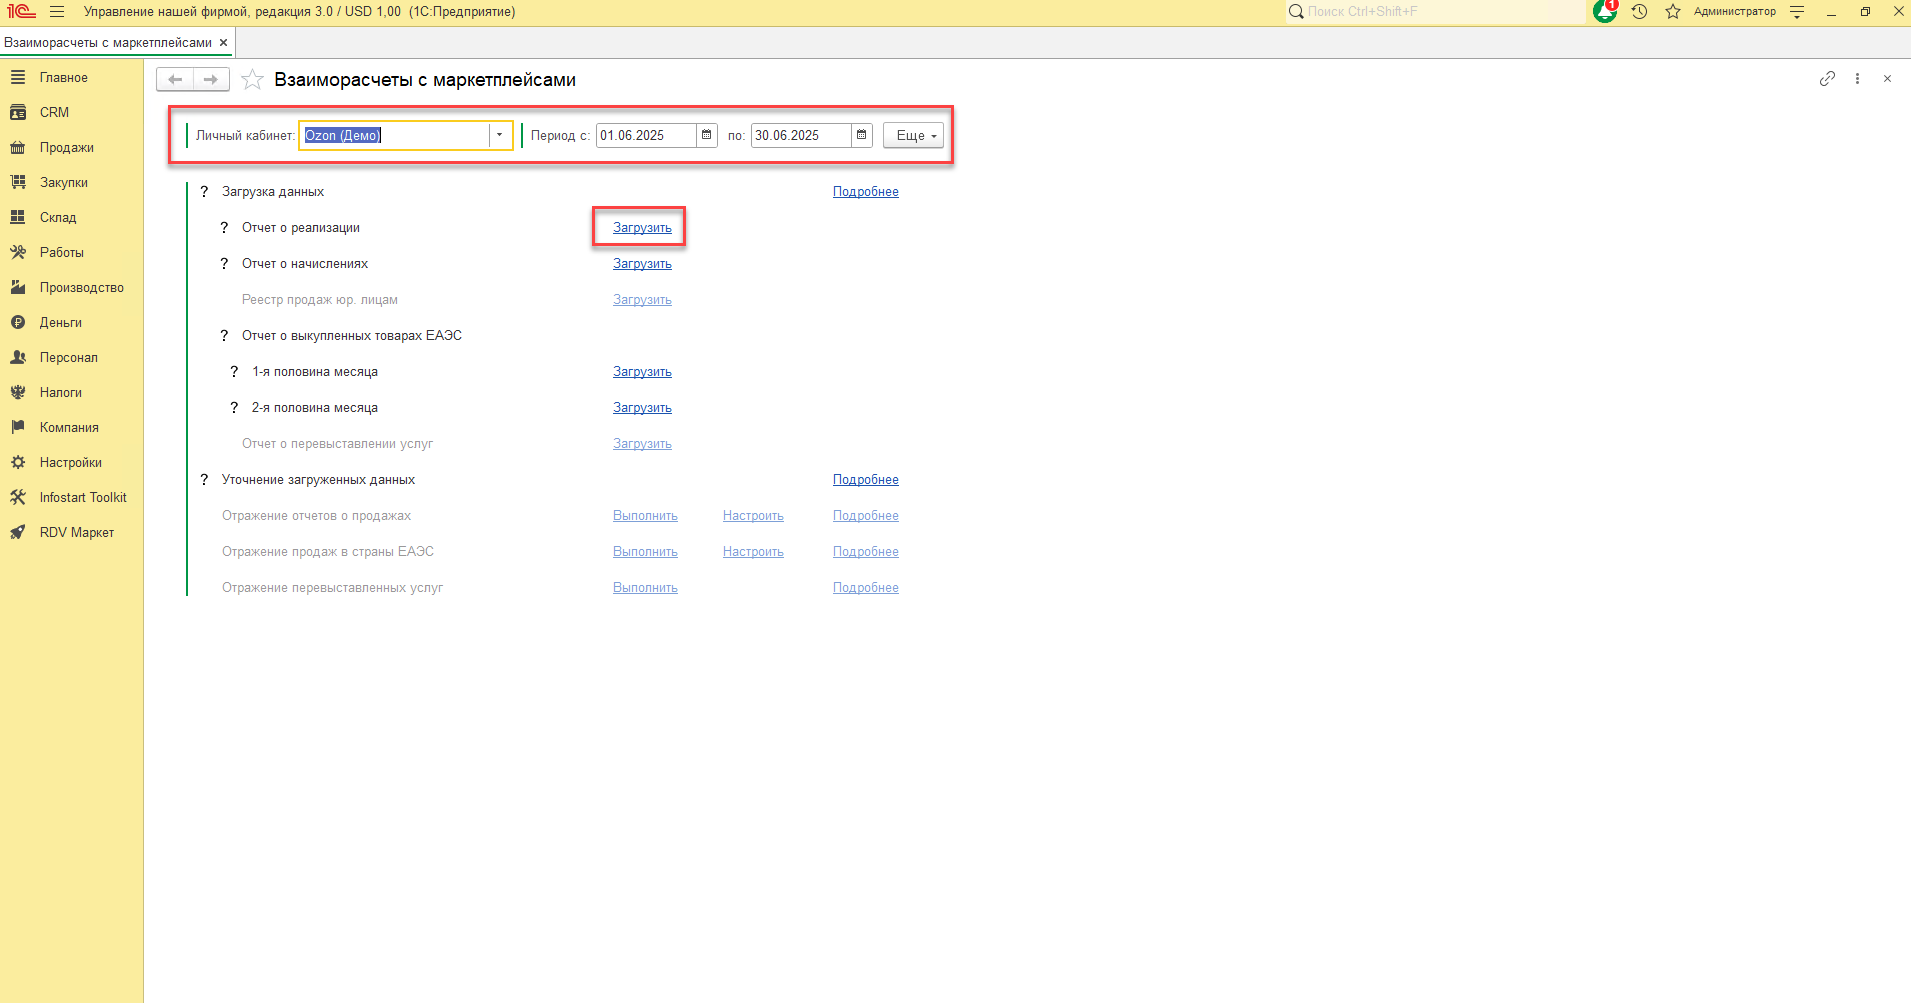Open the Налоги section
Viewport: 1911px width, 1003px height.
[72, 392]
